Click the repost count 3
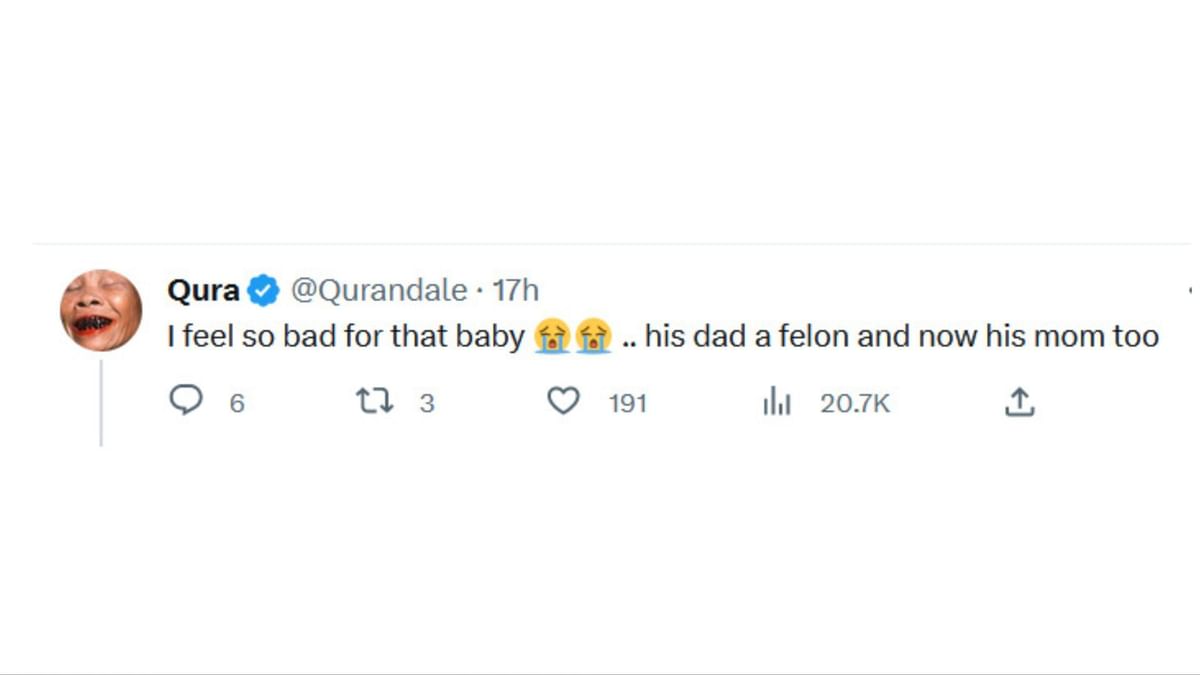Screen dimensions: 1200x675 tap(427, 403)
